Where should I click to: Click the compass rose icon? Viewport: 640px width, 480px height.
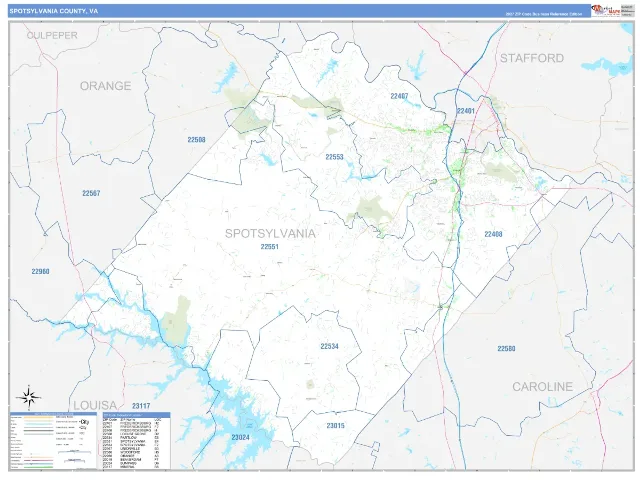point(29,397)
